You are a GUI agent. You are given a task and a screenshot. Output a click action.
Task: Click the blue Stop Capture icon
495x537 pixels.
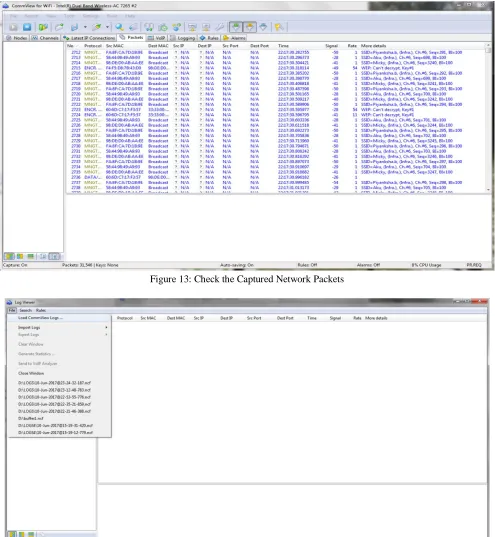click(27, 27)
